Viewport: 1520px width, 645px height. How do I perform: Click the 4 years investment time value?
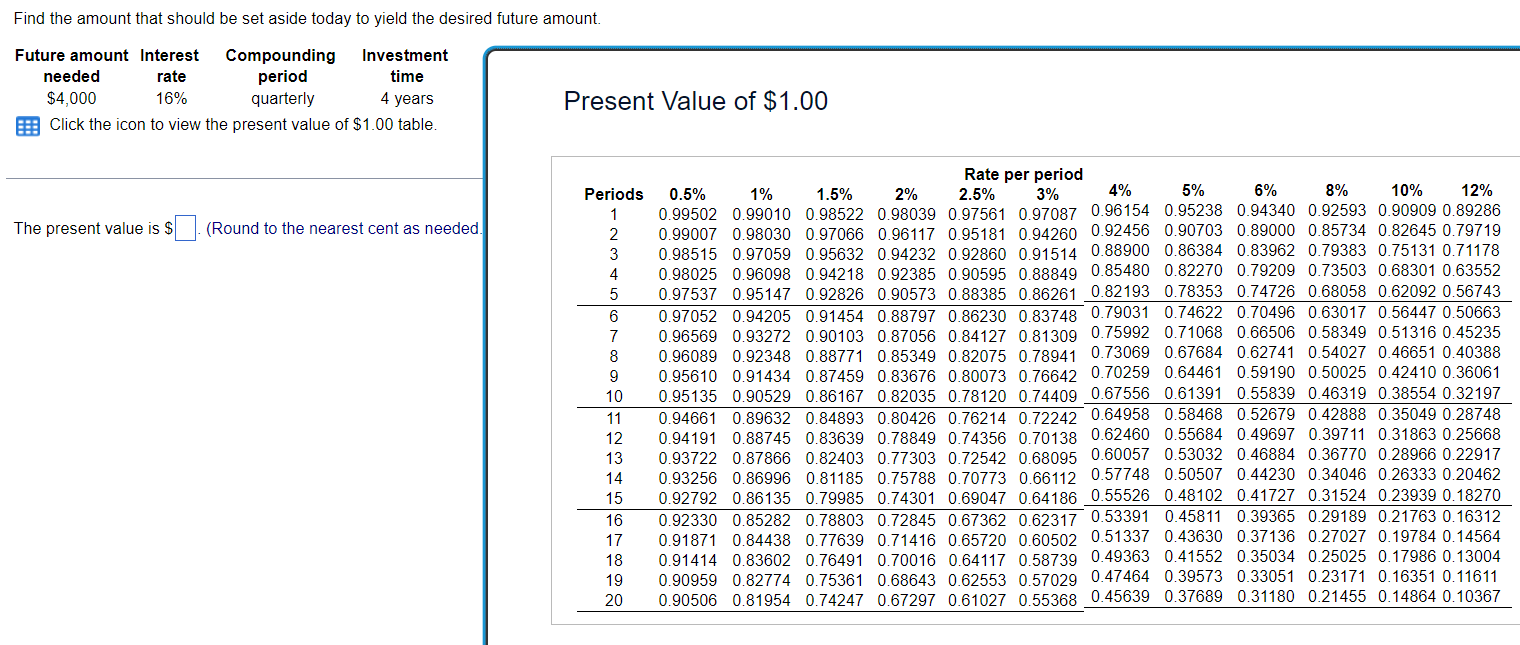click(406, 98)
